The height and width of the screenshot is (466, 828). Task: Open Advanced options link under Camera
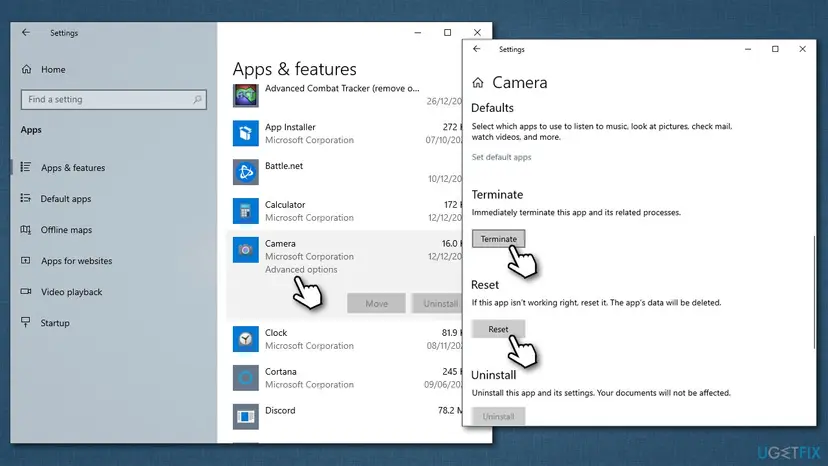point(301,269)
